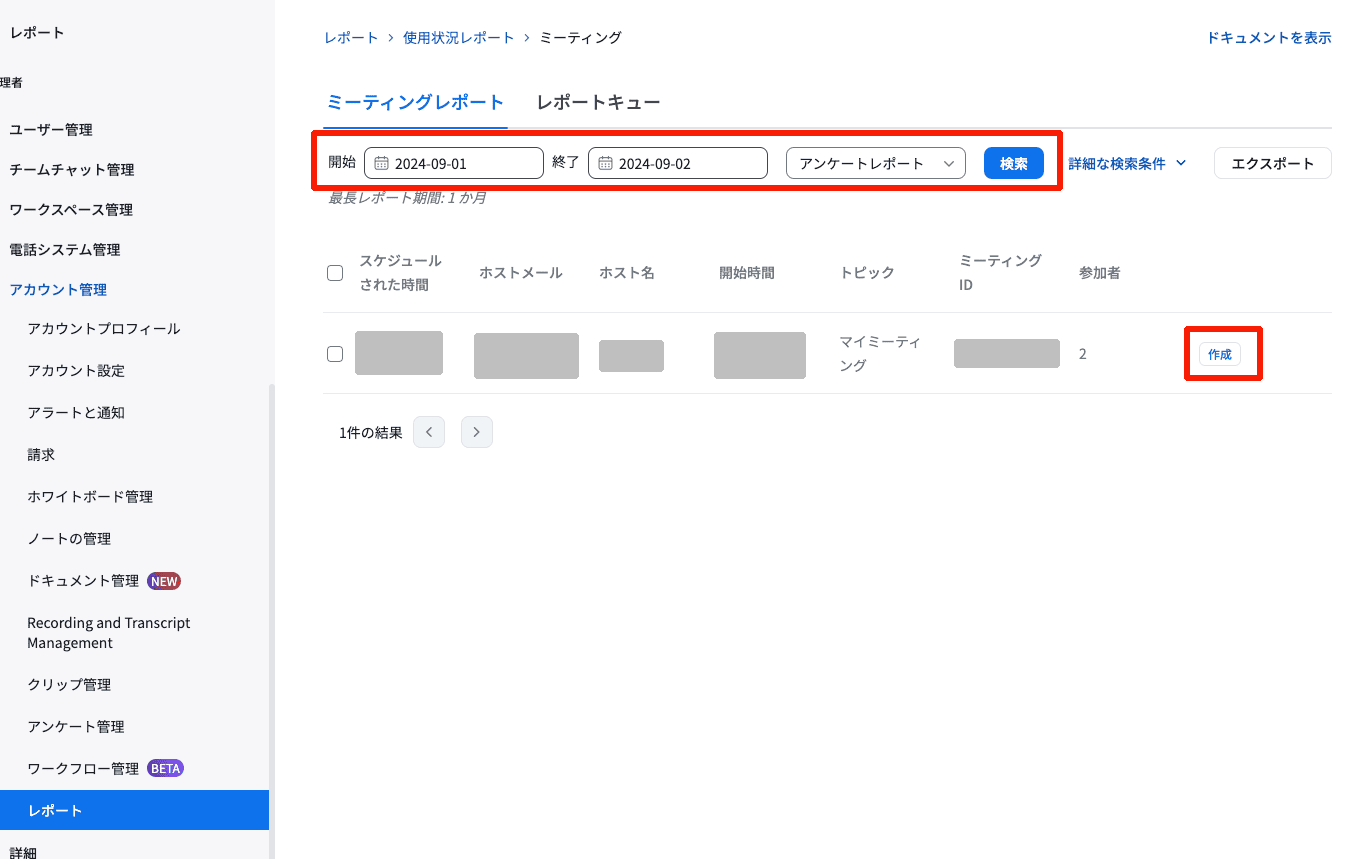
Task: Click sidebar vertical scrollbar
Action: pyautogui.click(x=272, y=620)
